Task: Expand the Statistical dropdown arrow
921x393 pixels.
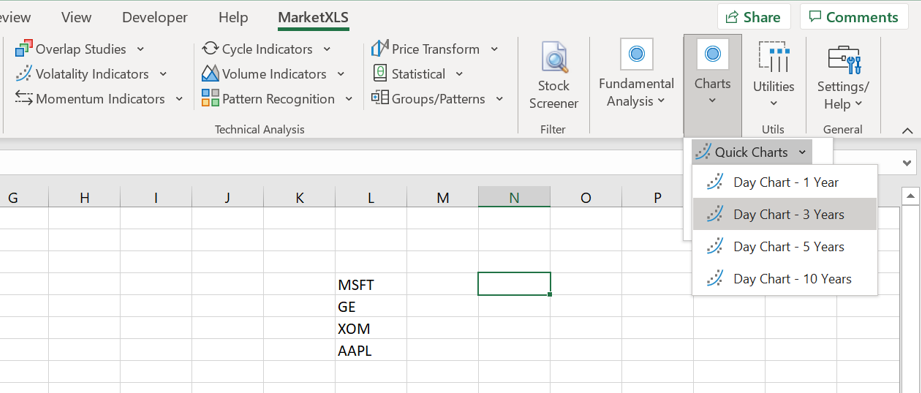Action: (x=459, y=74)
